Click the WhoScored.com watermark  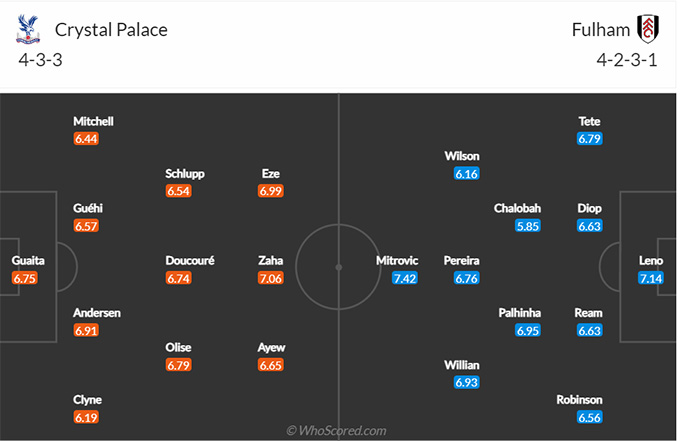point(337,430)
